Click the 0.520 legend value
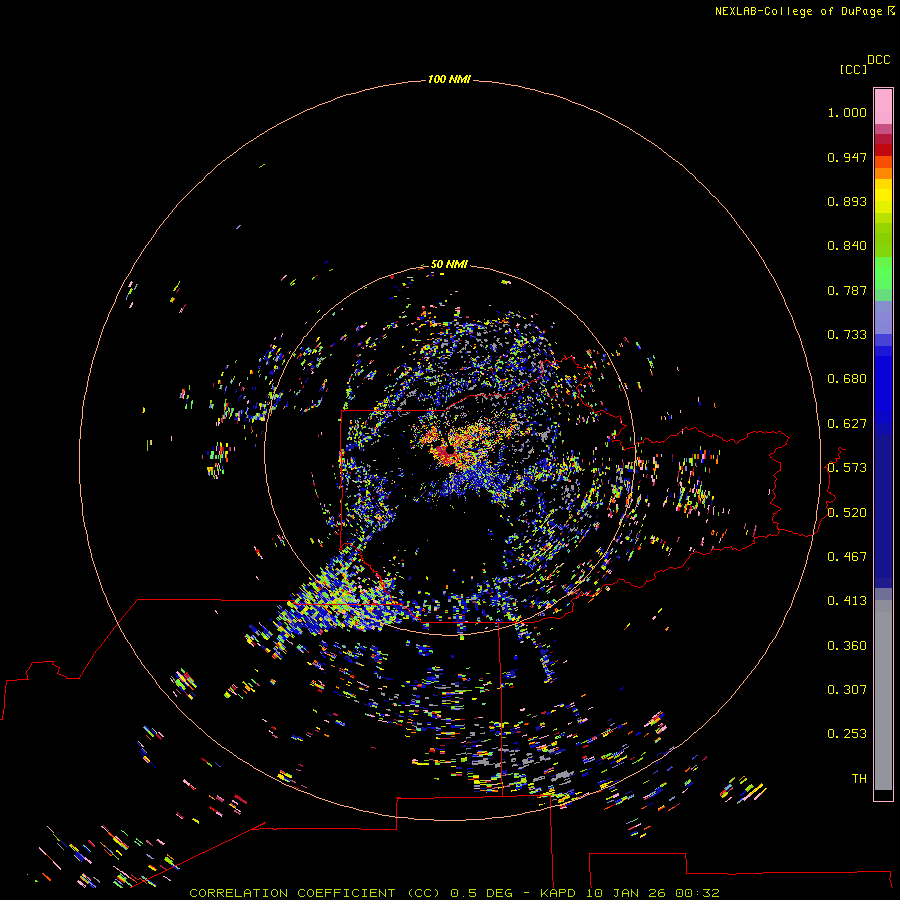The image size is (900, 900). tap(847, 513)
